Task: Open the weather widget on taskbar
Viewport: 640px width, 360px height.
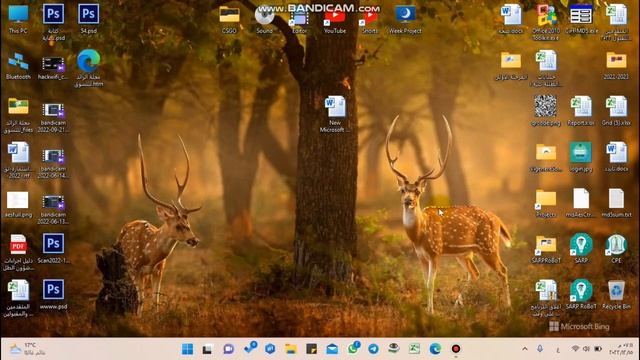Action: coord(27,349)
